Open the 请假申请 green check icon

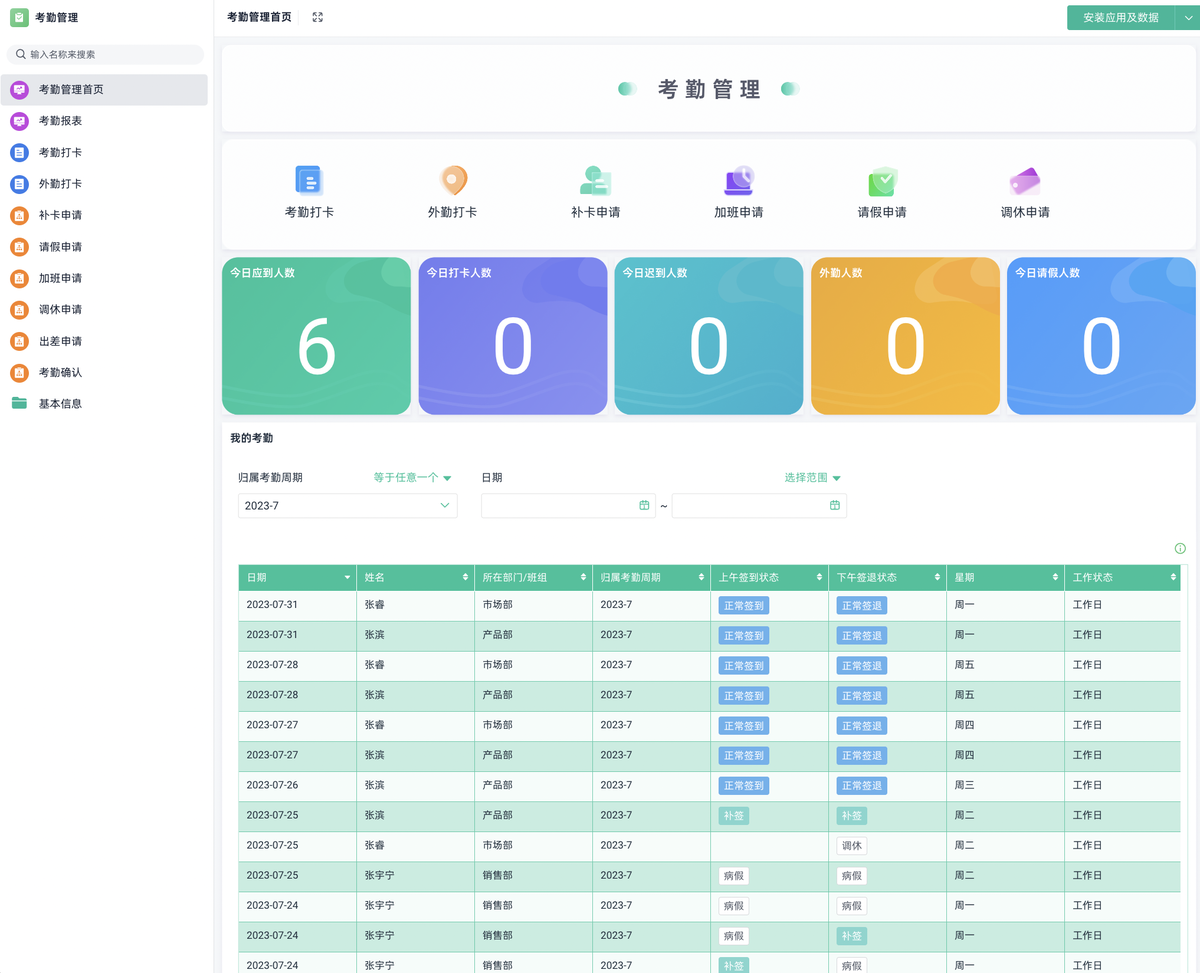[882, 180]
